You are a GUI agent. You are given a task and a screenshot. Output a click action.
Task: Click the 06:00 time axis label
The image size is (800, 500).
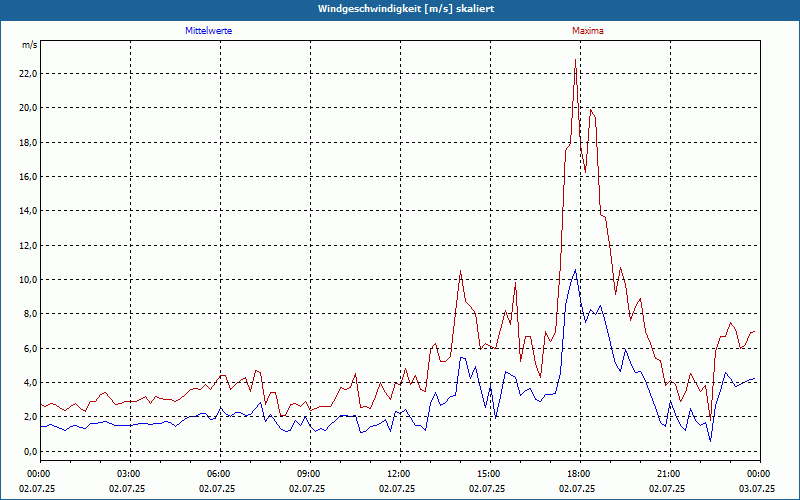point(220,474)
